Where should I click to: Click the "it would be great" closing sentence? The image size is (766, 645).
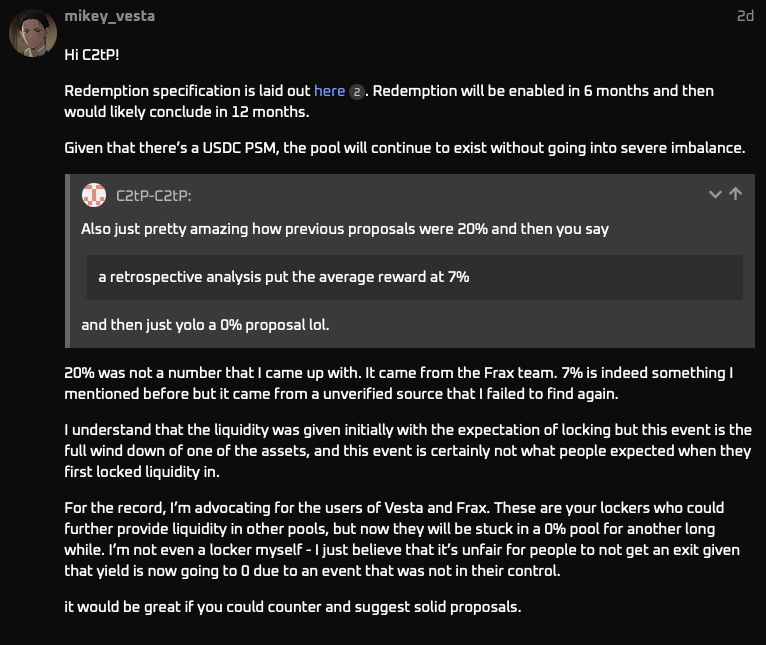[292, 607]
